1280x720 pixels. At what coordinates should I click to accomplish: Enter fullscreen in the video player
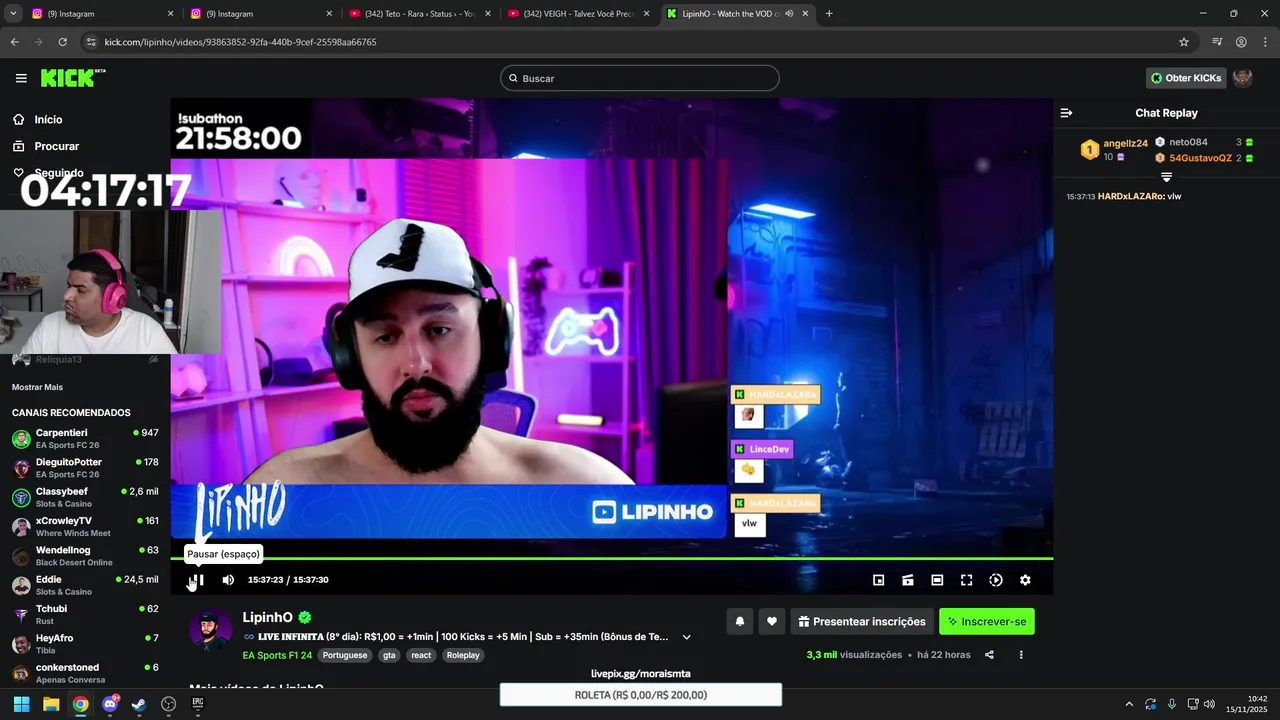(966, 580)
